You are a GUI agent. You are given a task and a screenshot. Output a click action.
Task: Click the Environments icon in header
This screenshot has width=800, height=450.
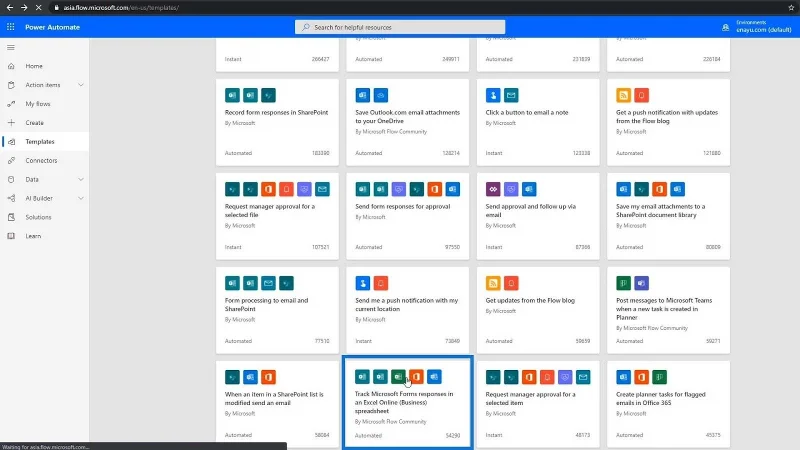(726, 27)
